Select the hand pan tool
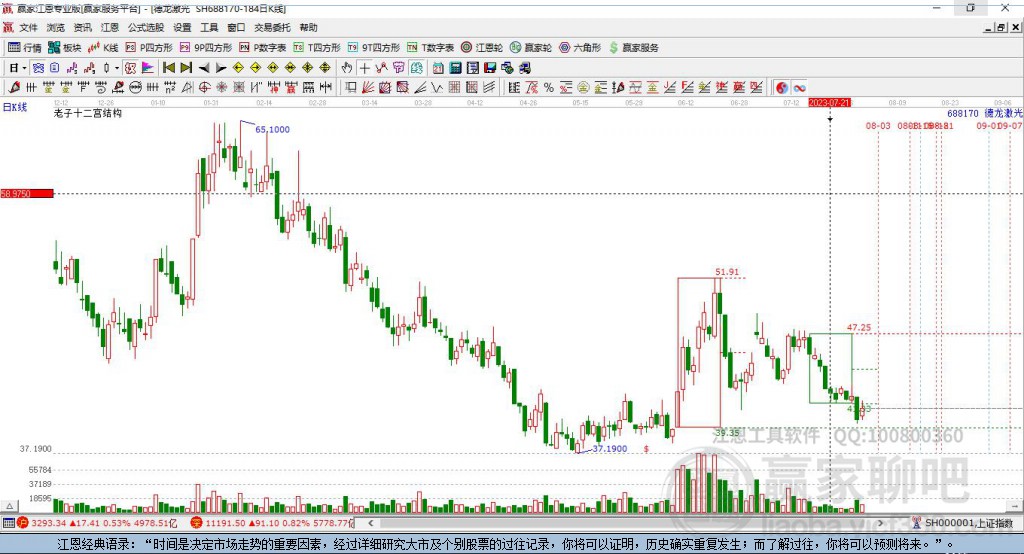This screenshot has width=1024, height=554. (x=347, y=68)
